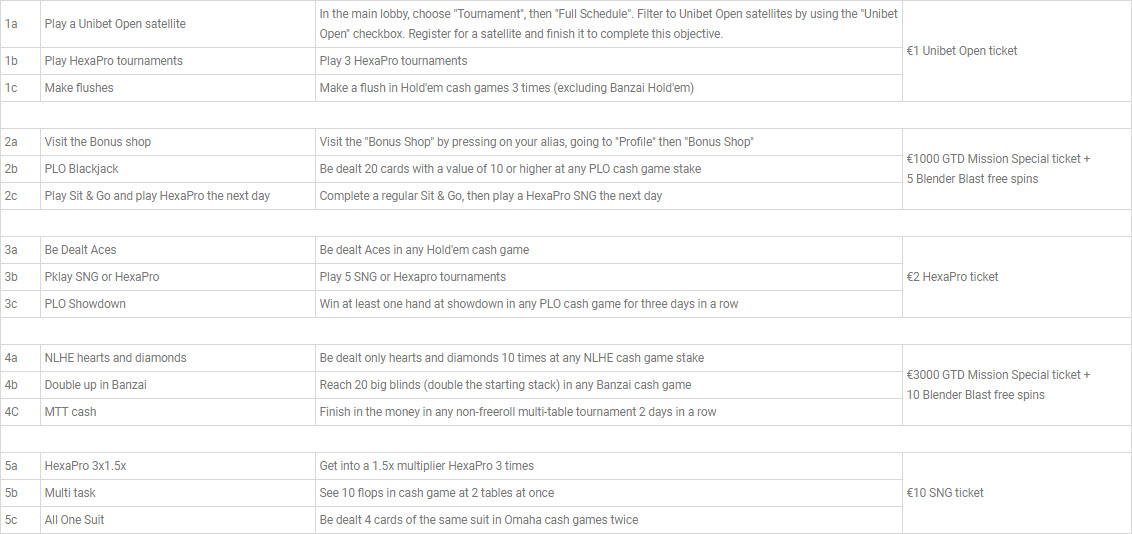Select the "NLHE hearts and diamonds" mission
Viewport: 1132px width, 534px height.
(116, 358)
